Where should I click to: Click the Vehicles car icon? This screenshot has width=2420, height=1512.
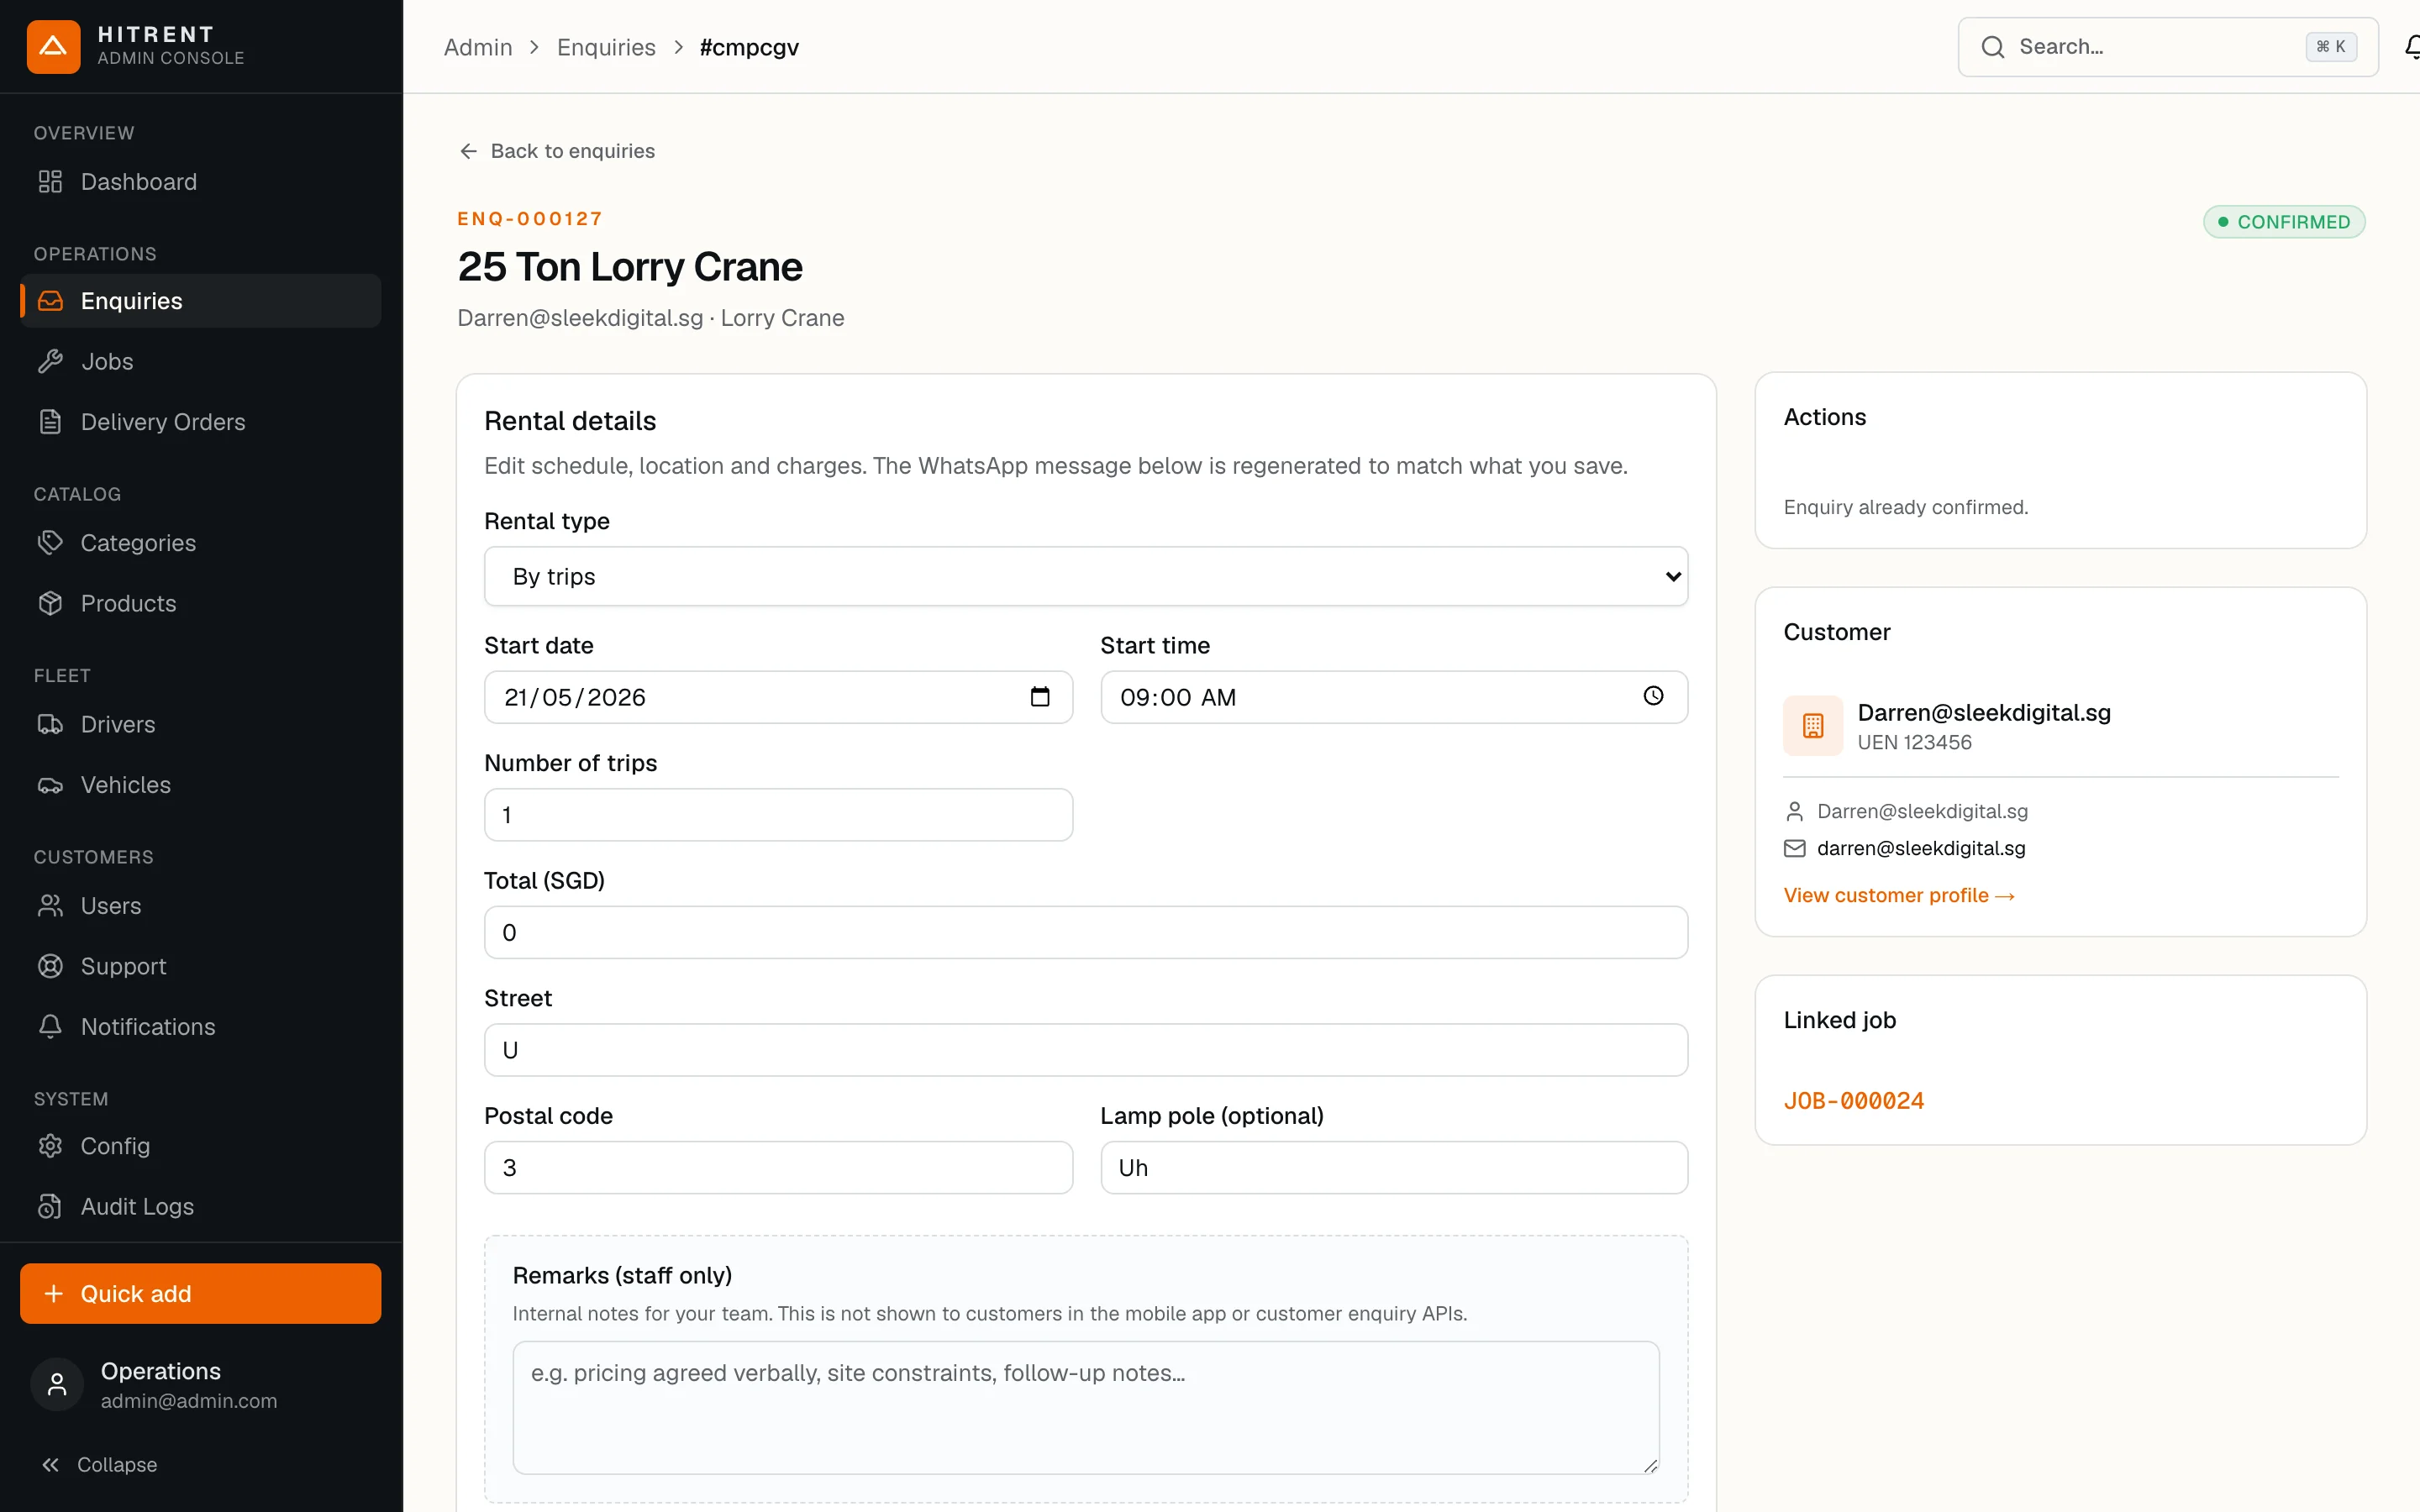point(50,785)
